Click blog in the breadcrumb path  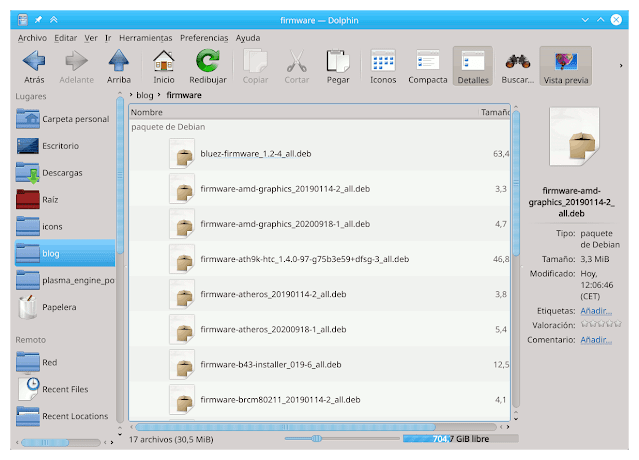click(145, 95)
